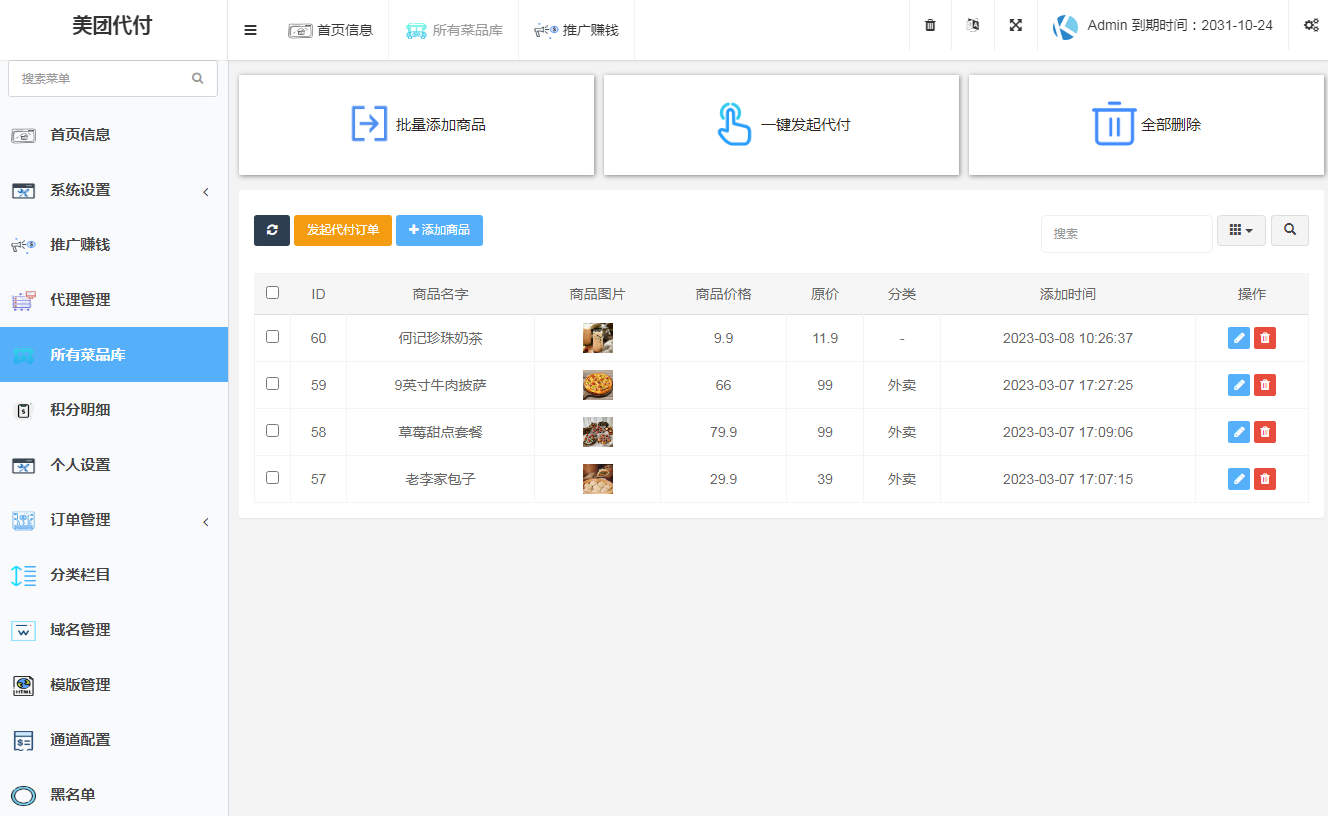Click the pizza thumbnail for 9英寸牛肉披萨
Screen dimensions: 1328x816
coord(597,385)
